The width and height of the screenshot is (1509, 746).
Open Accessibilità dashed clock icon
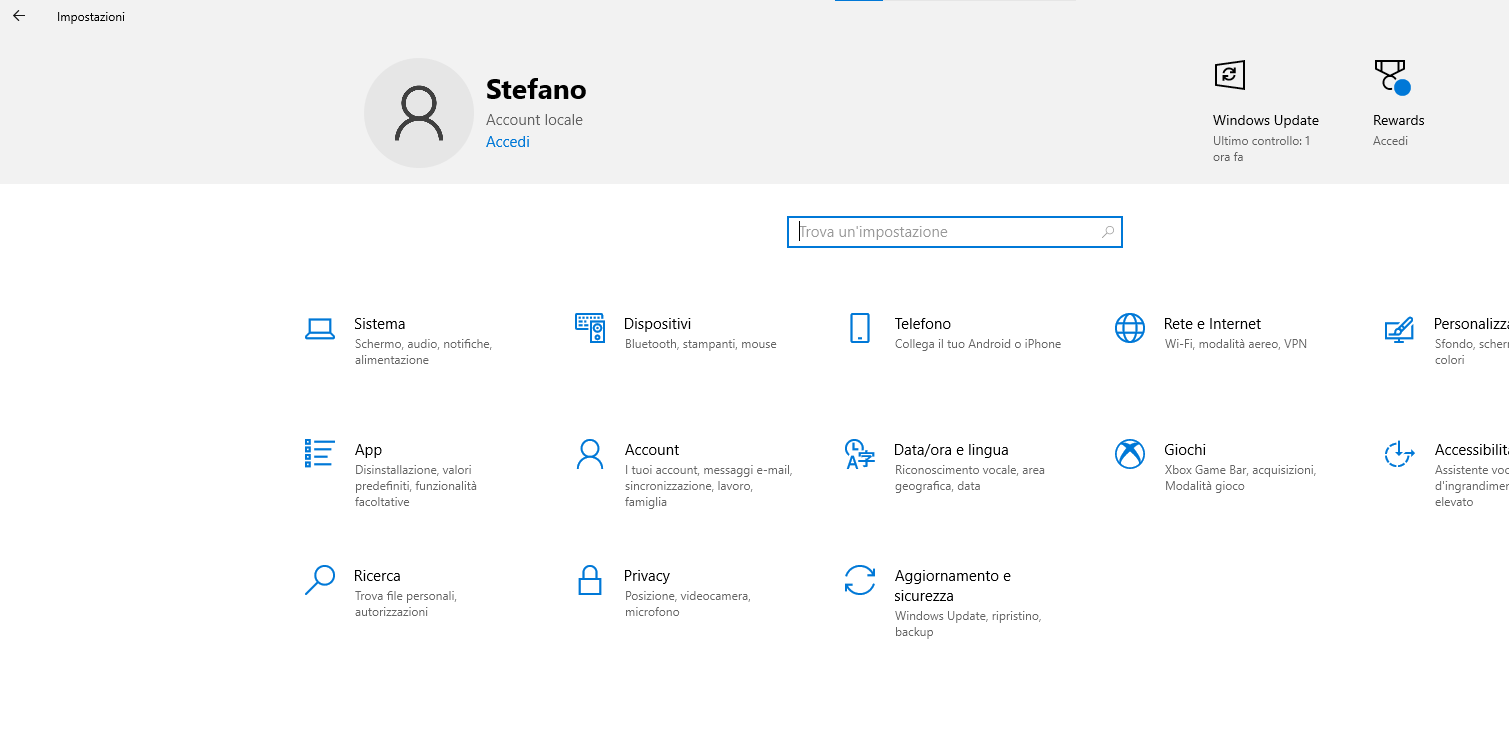click(x=1399, y=454)
